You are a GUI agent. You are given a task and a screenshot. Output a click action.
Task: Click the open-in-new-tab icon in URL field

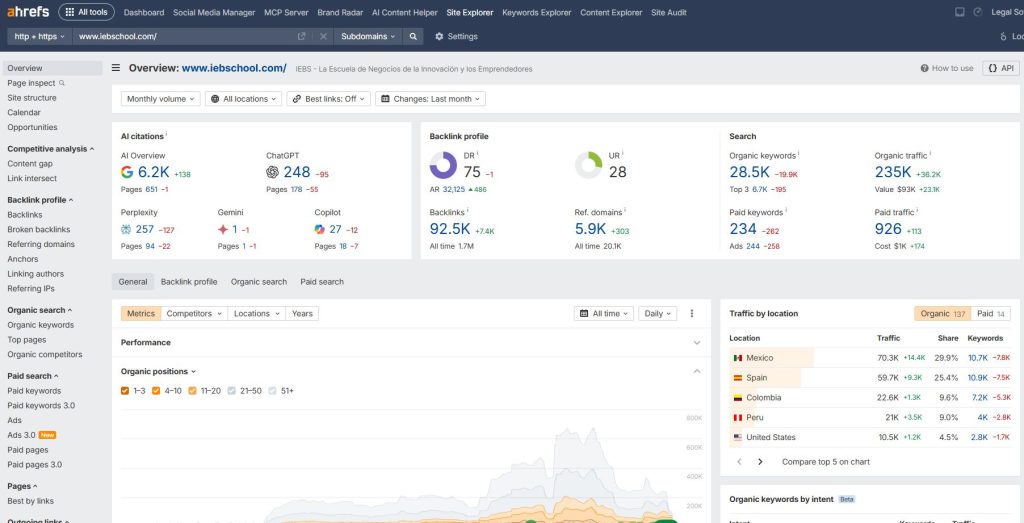point(302,36)
